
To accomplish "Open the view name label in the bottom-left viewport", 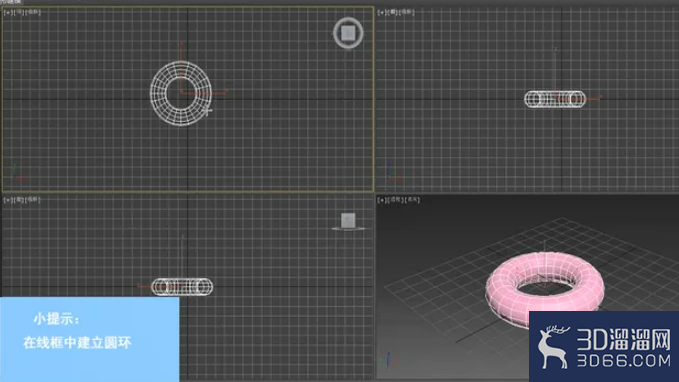I will point(19,200).
